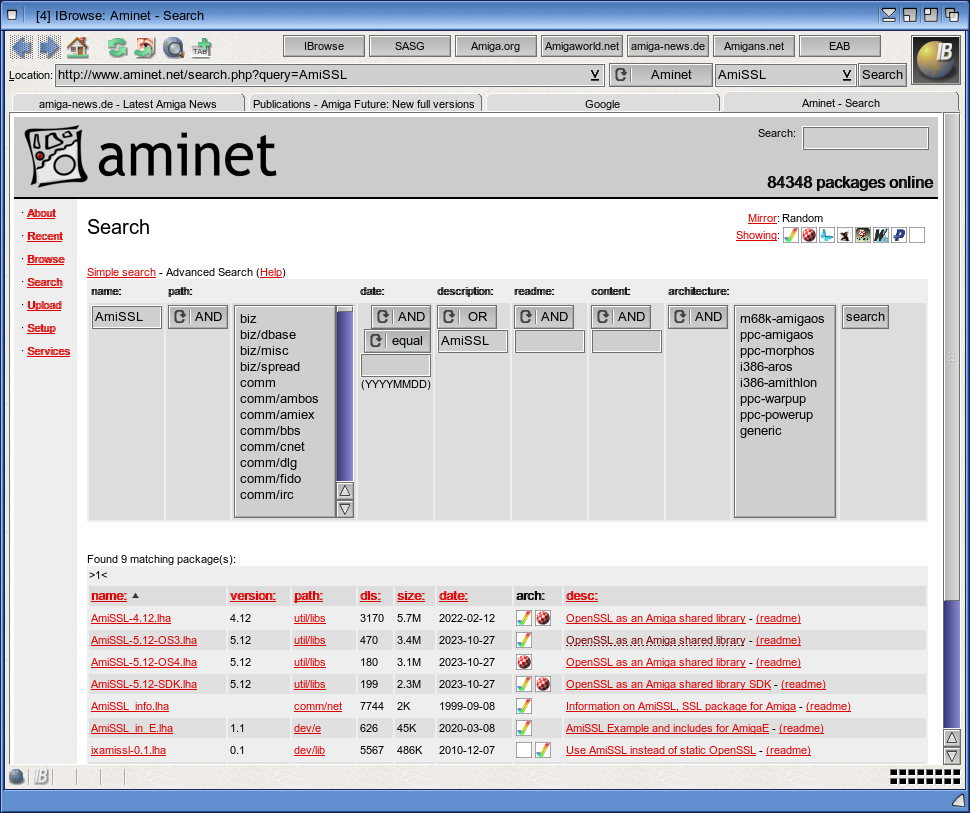The width and height of the screenshot is (970, 813).
Task: Cycle the date 'equal' comparison gadget
Action: coord(398,341)
